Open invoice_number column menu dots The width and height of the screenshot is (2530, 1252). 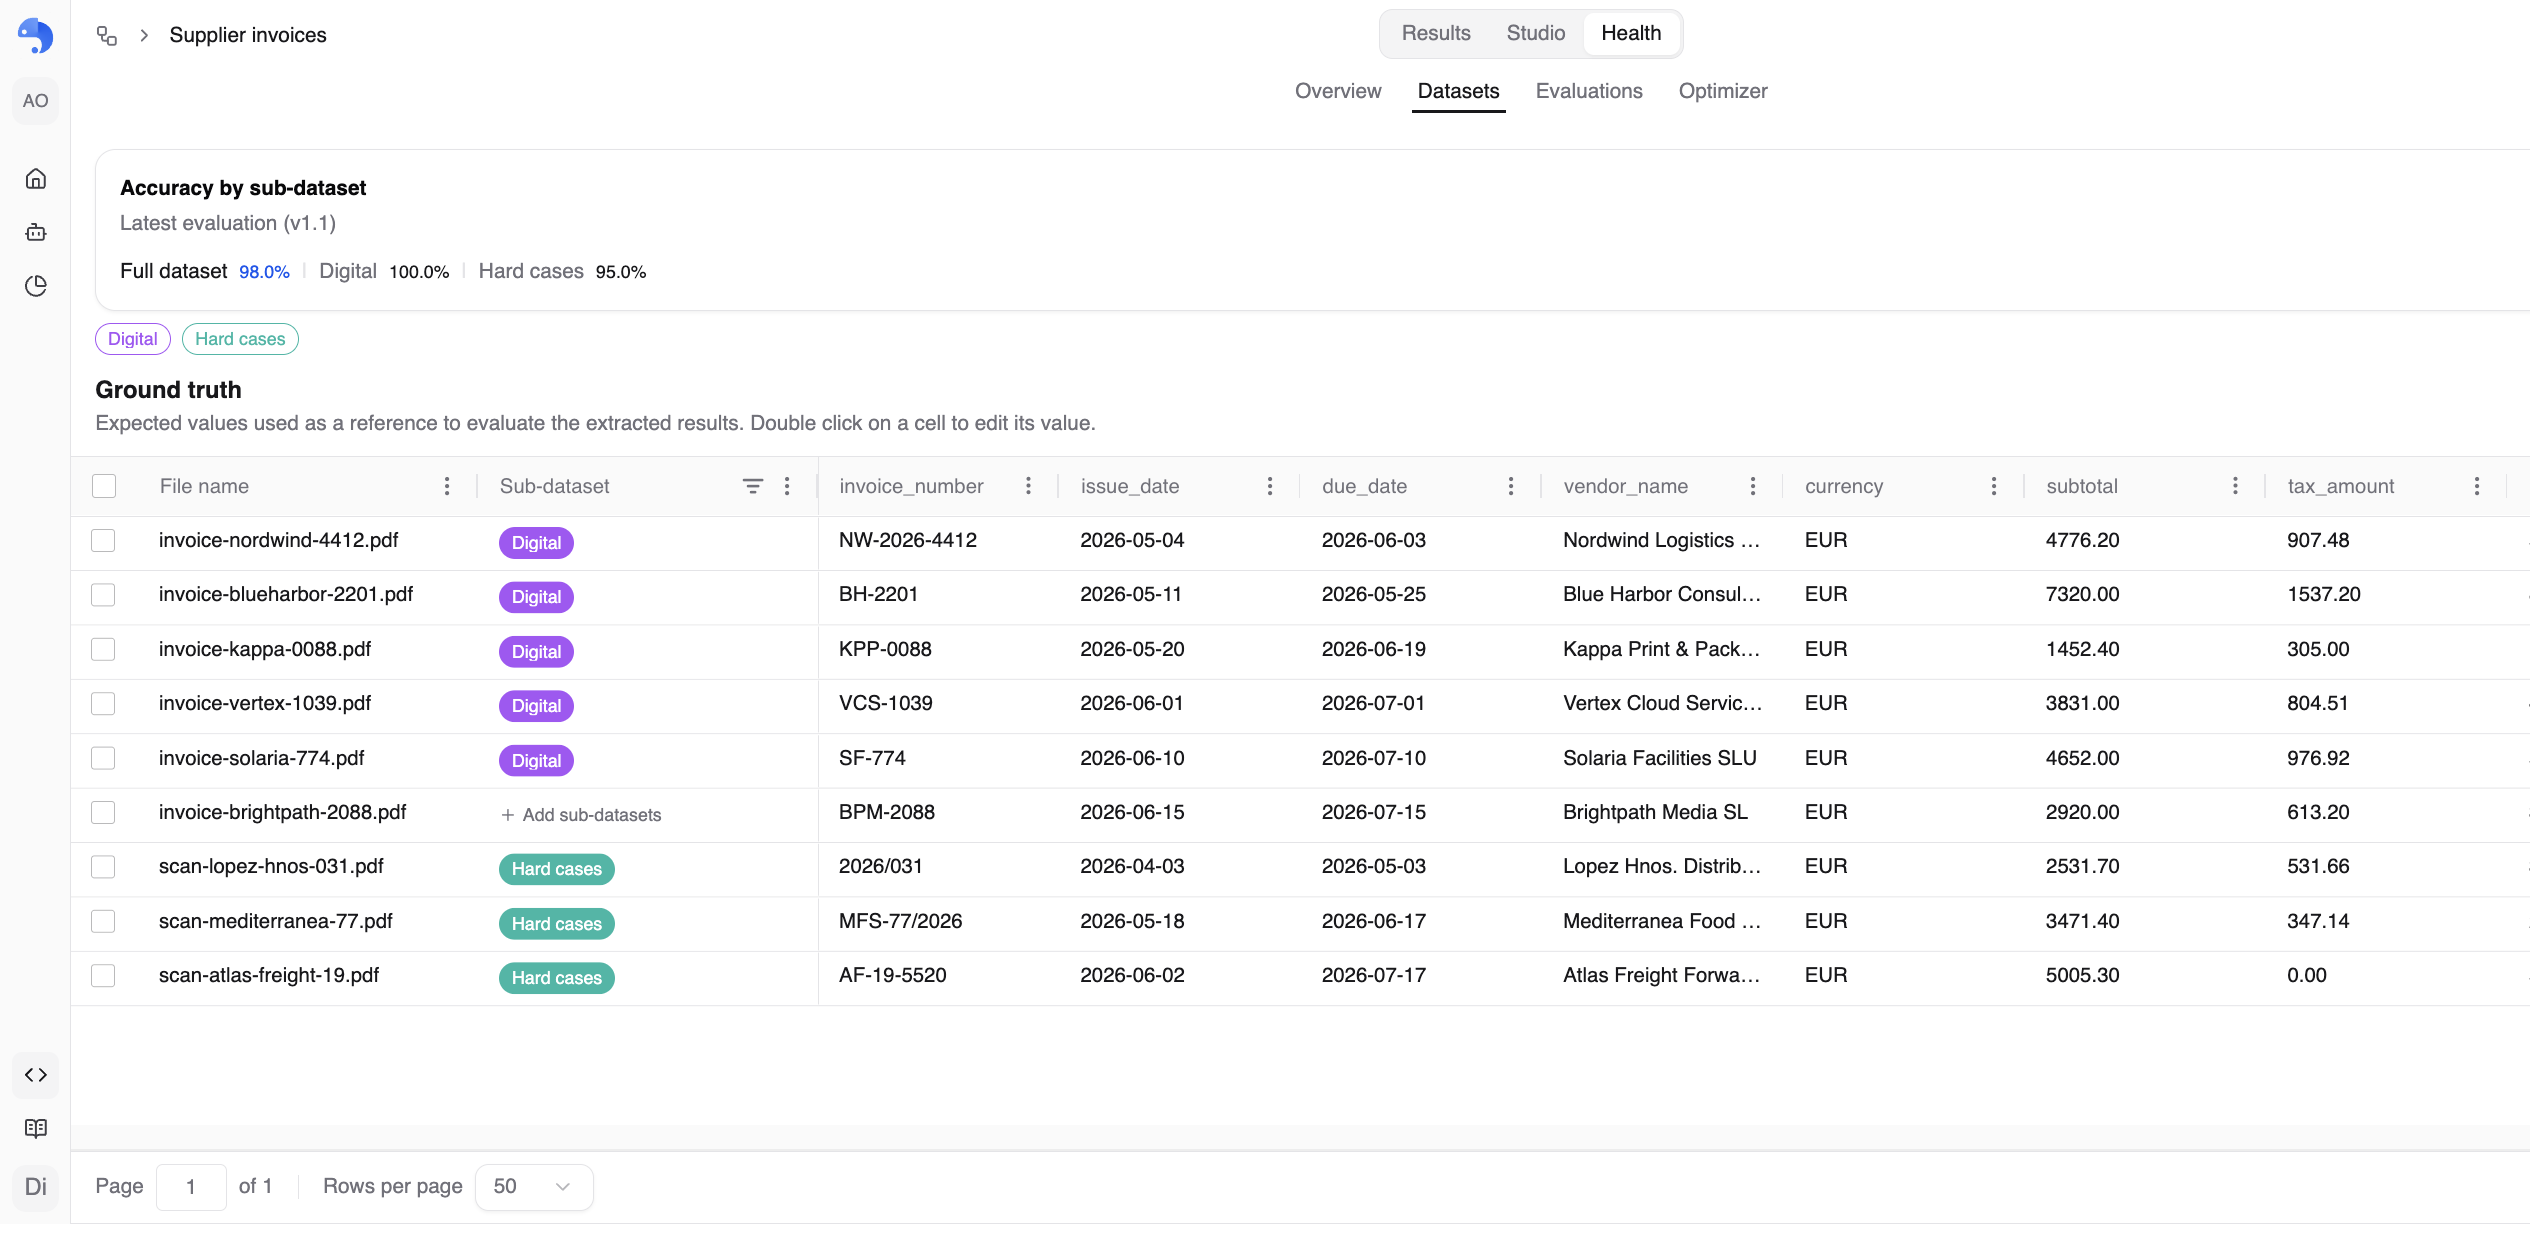tap(1028, 486)
